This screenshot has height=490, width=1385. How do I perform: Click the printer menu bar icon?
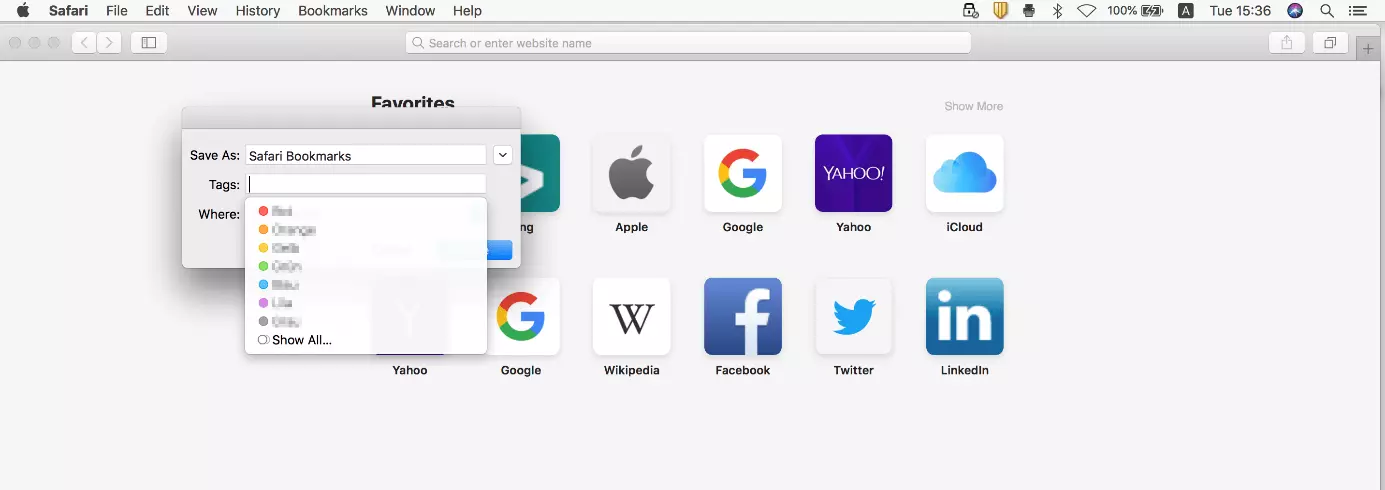(x=1029, y=11)
